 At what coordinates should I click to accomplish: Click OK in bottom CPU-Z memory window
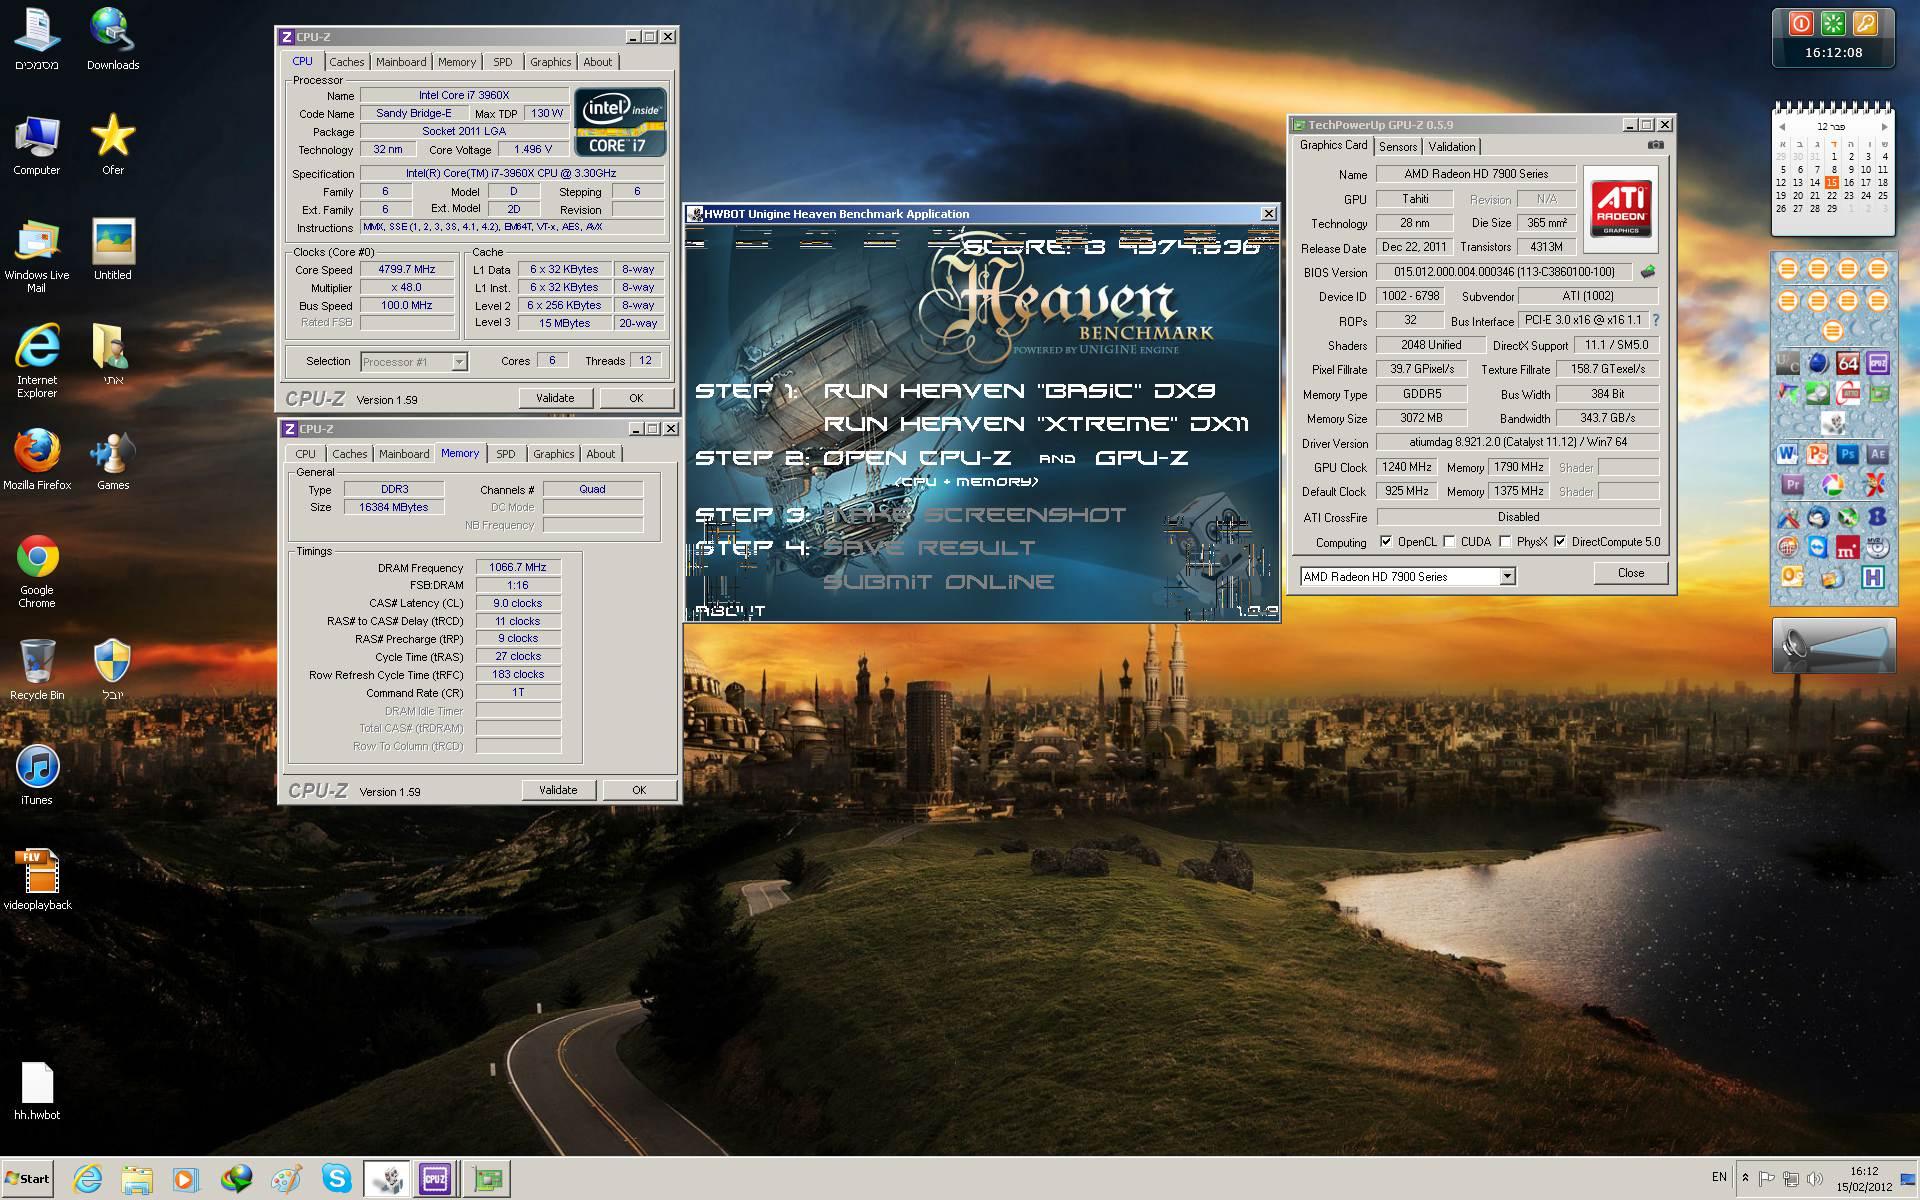click(x=639, y=790)
